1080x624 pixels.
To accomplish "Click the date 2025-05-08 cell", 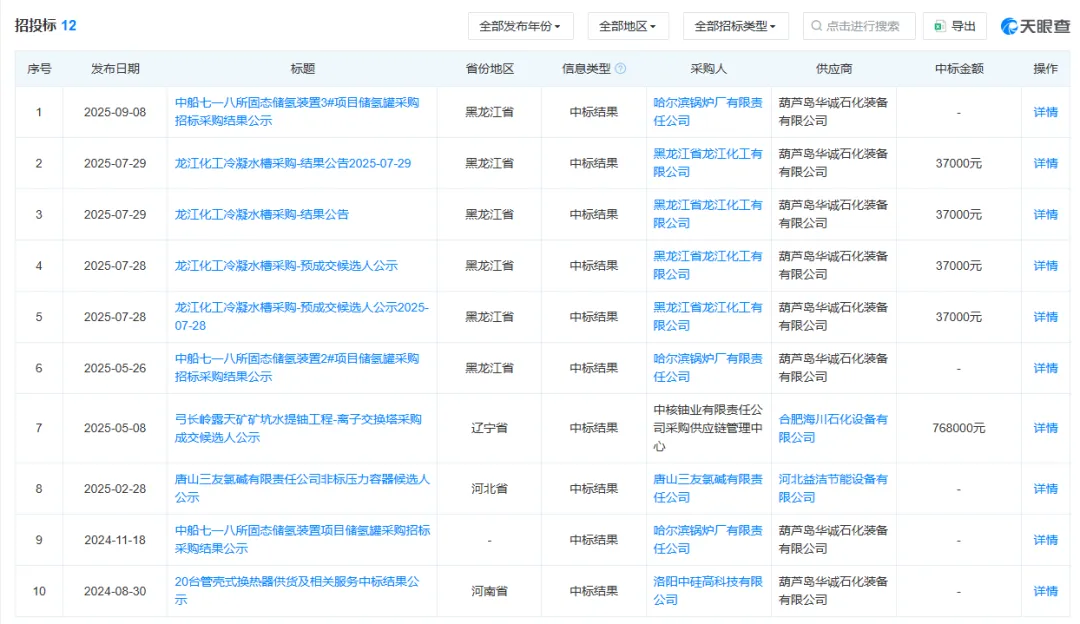I will pos(115,428).
